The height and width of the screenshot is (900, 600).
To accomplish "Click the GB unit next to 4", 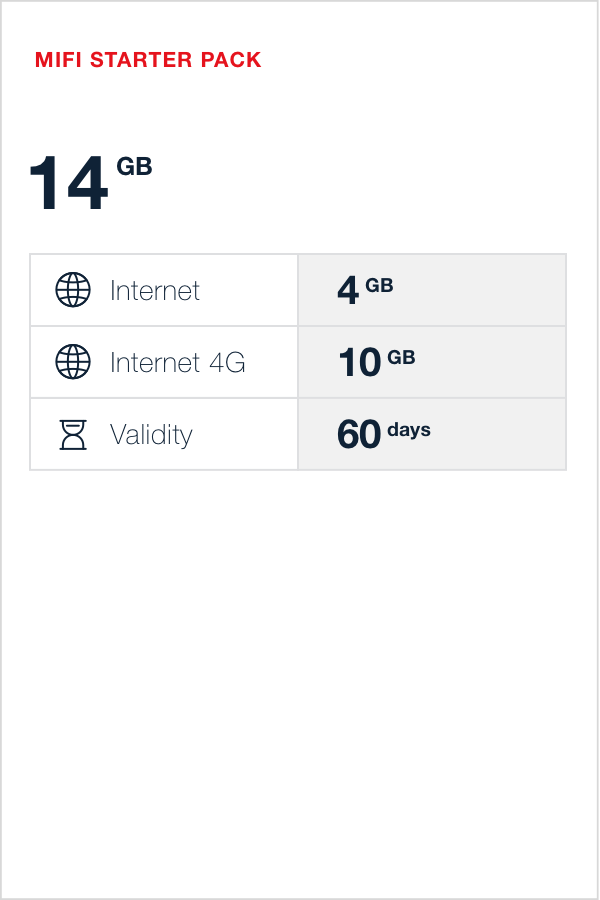I will 379,286.
